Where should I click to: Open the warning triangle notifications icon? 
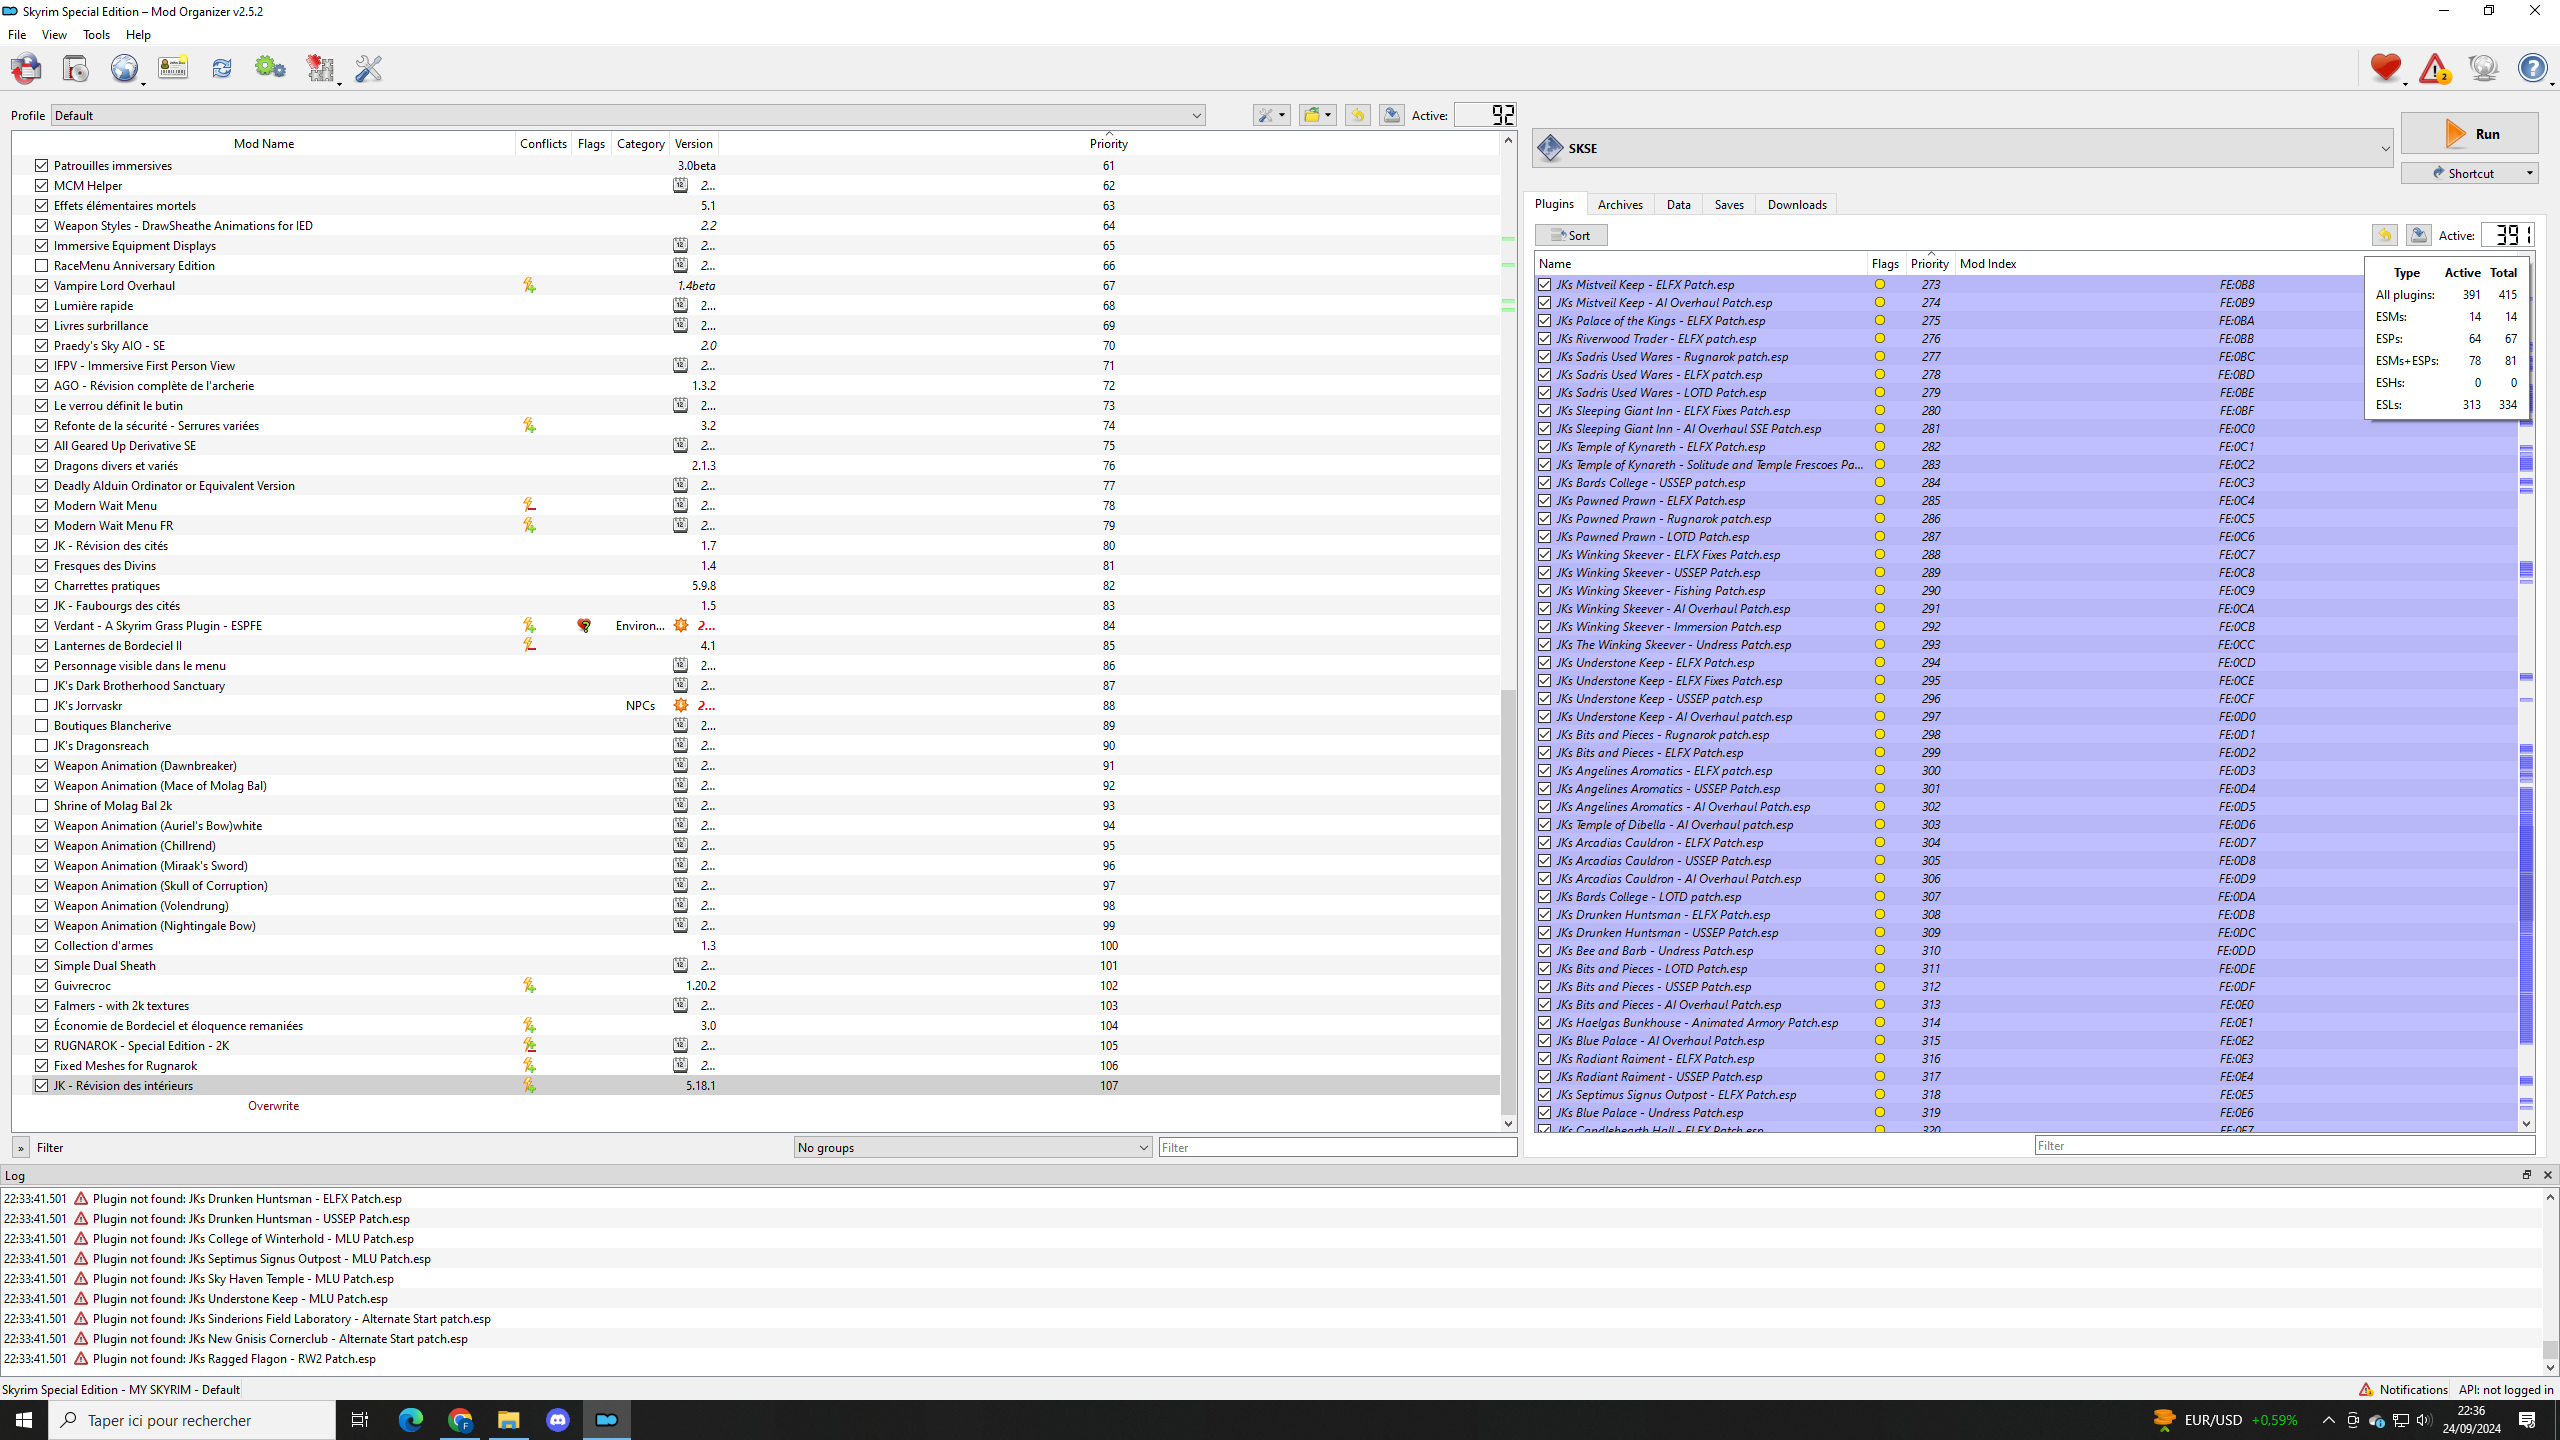click(x=2434, y=68)
